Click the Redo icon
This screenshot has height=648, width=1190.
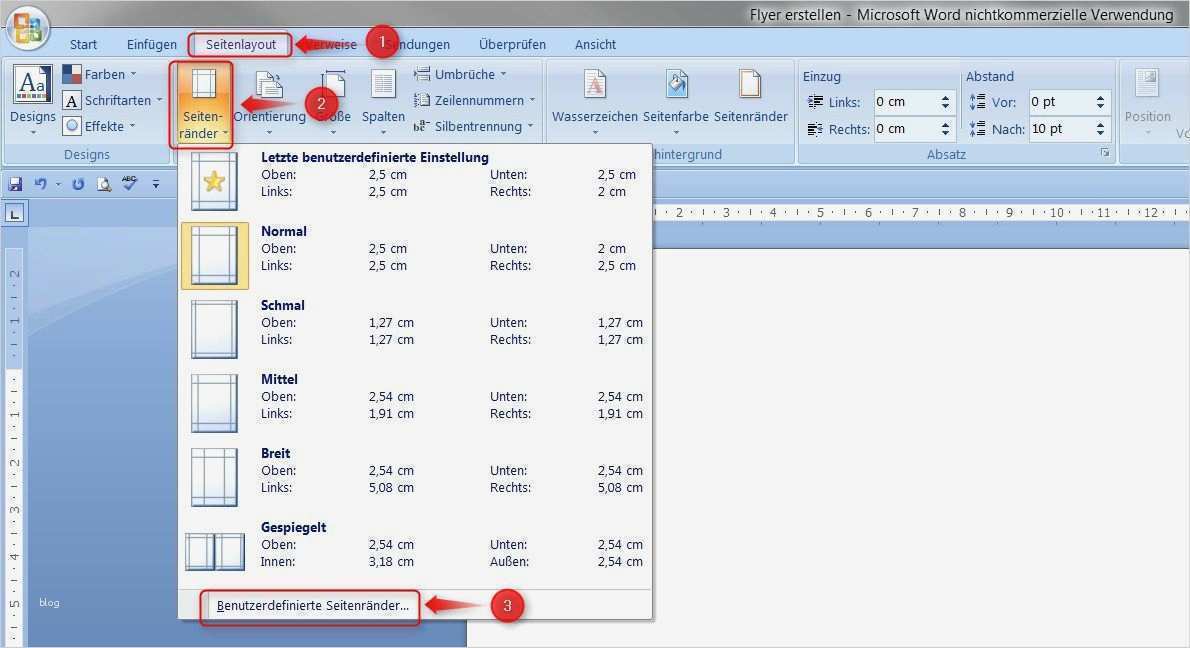77,184
